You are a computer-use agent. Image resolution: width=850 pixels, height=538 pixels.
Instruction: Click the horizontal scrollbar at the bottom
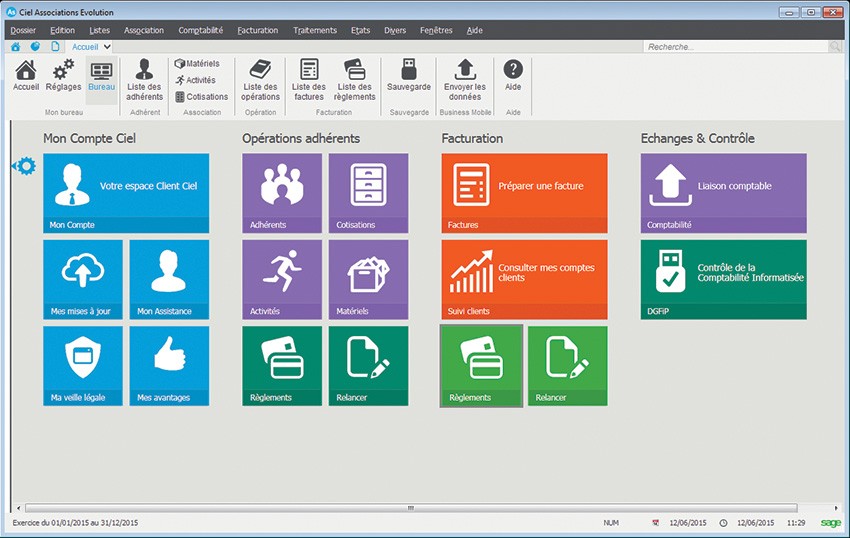pyautogui.click(x=410, y=508)
